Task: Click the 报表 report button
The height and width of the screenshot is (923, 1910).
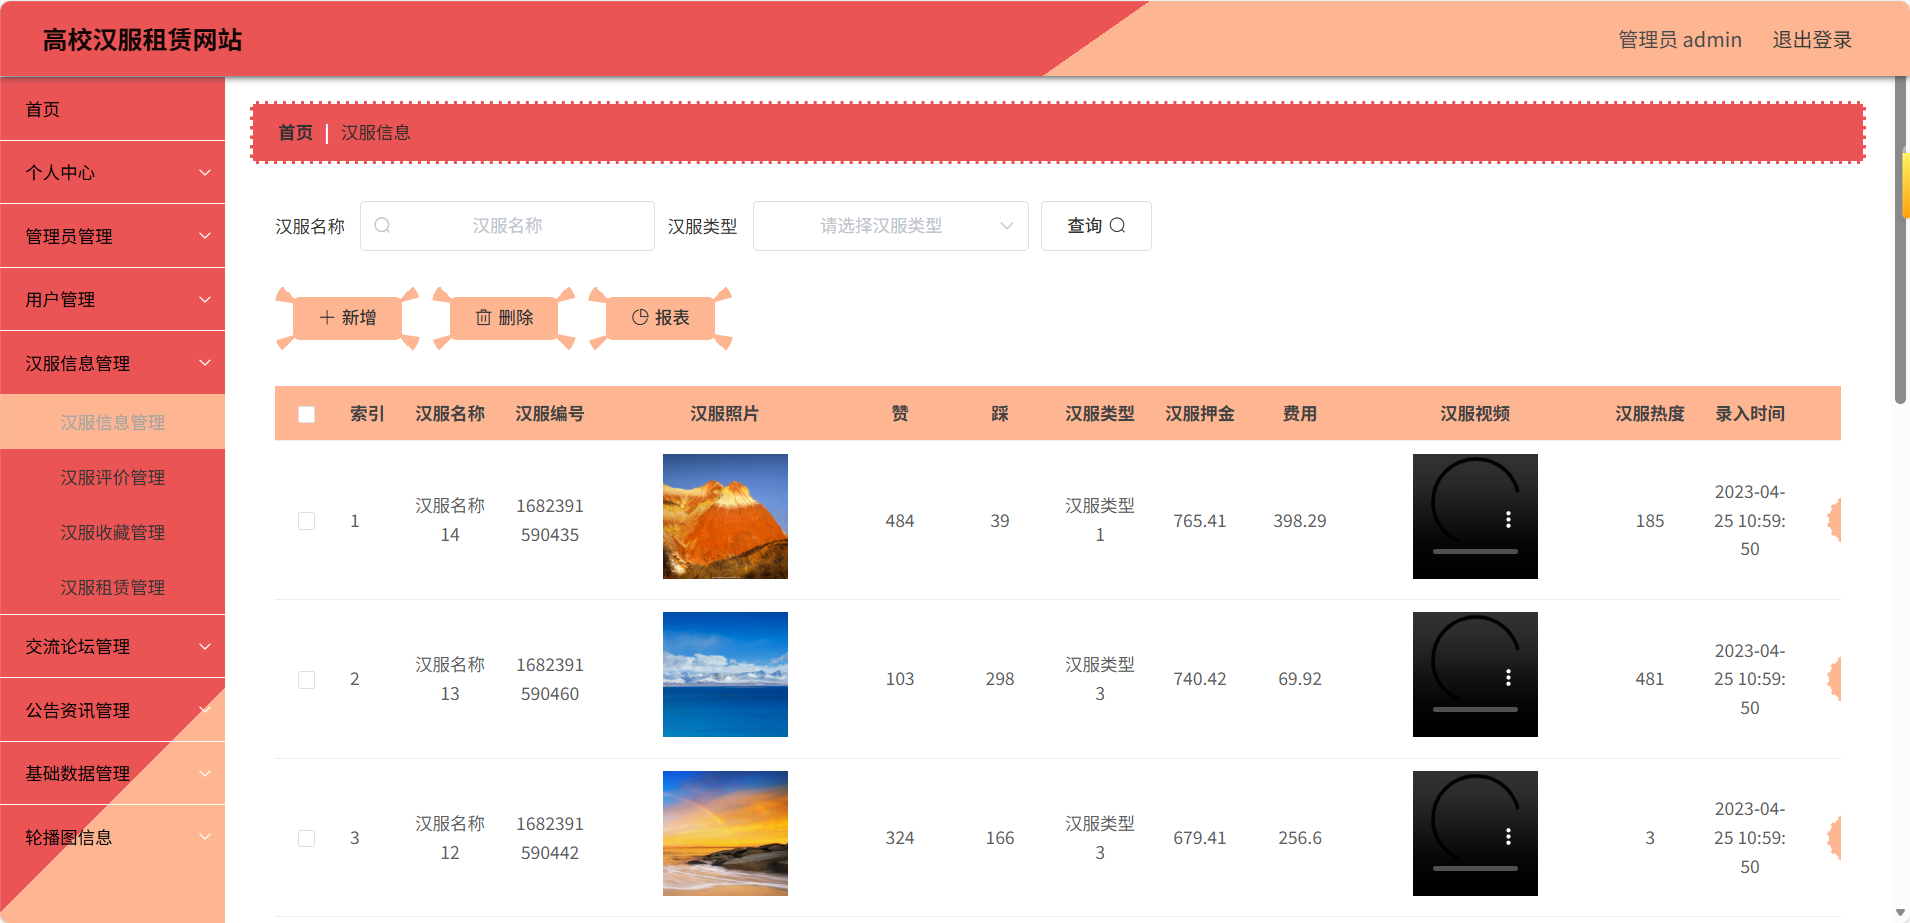Action: [x=660, y=318]
